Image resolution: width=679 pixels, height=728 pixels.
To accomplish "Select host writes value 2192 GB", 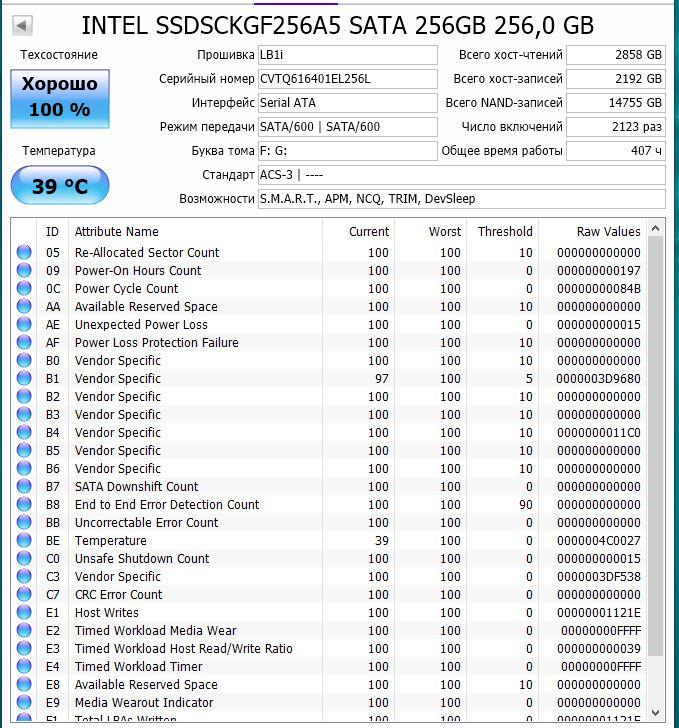I will [x=616, y=79].
